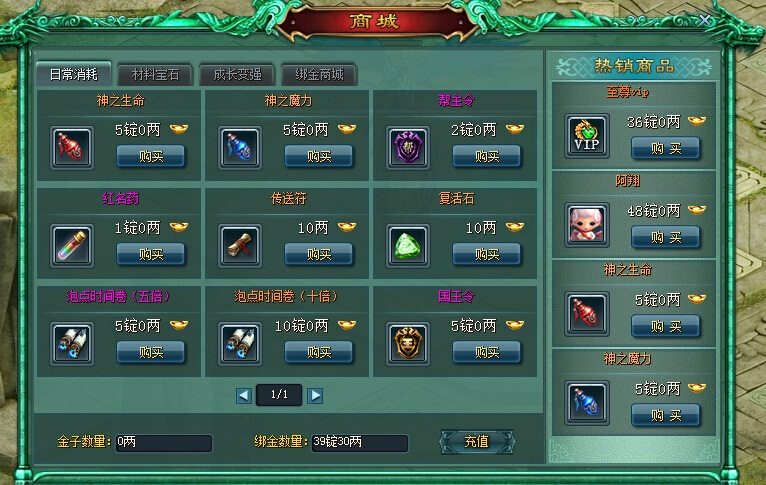Open the 成长变强 tab
This screenshot has width=766, height=485.
[x=237, y=74]
